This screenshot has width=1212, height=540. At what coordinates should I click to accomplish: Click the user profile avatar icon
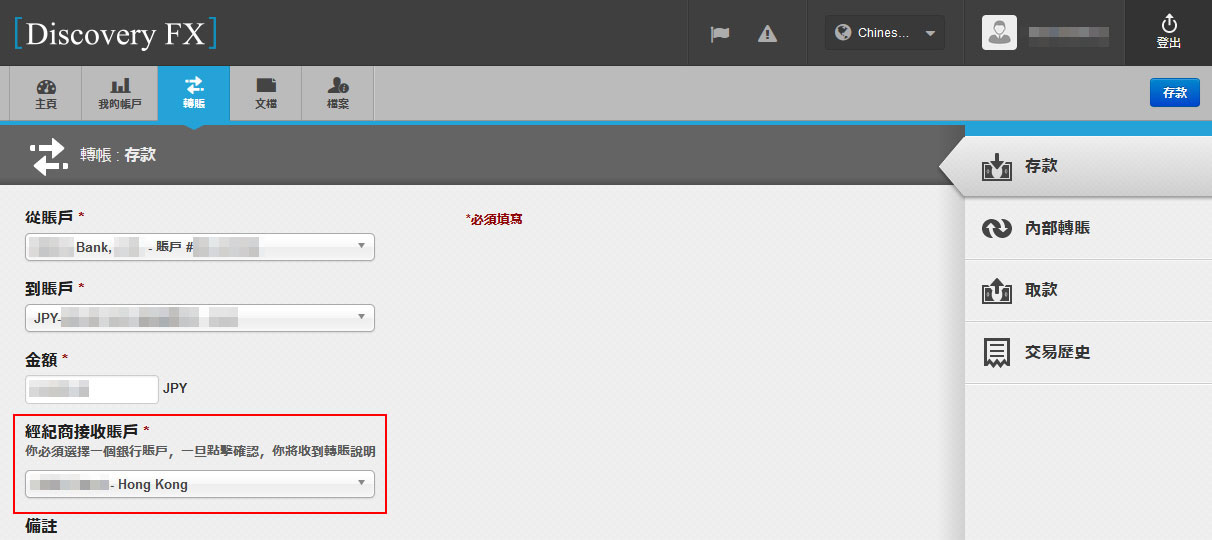coord(999,33)
